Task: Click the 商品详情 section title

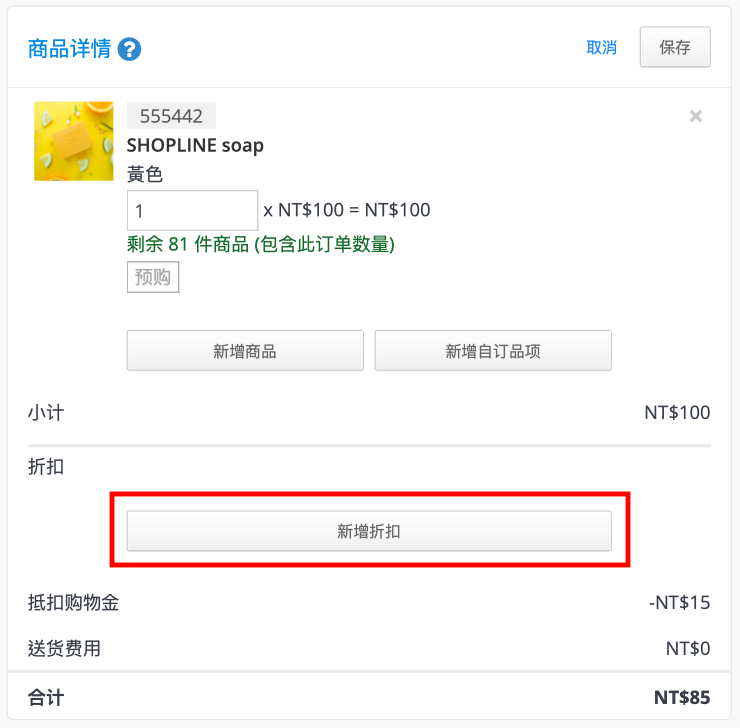Action: click(x=69, y=49)
